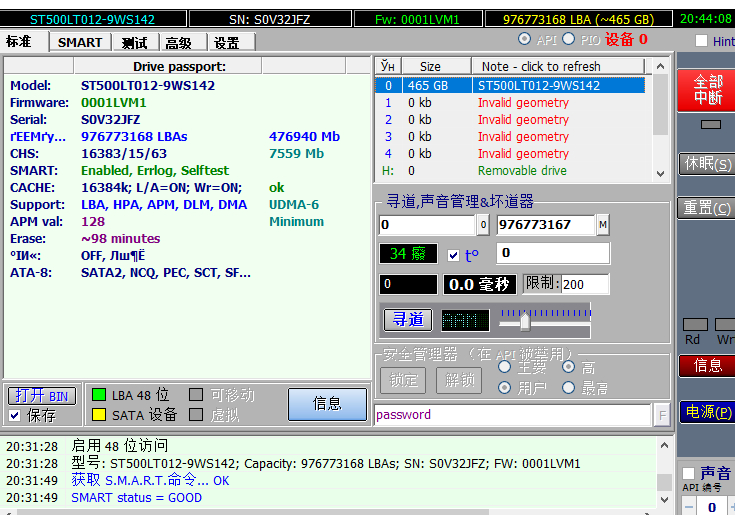Click the disabled 解锁 button
Image resolution: width=735 pixels, height=515 pixels.
(459, 380)
